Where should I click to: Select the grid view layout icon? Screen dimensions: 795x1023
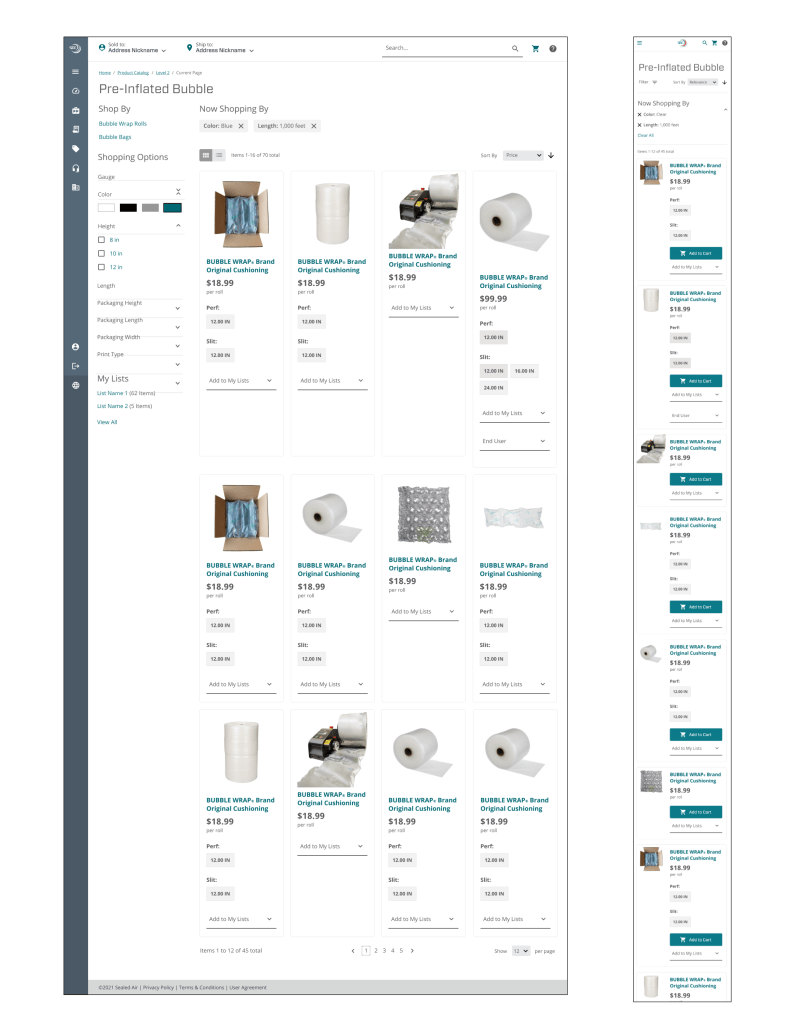tap(206, 155)
